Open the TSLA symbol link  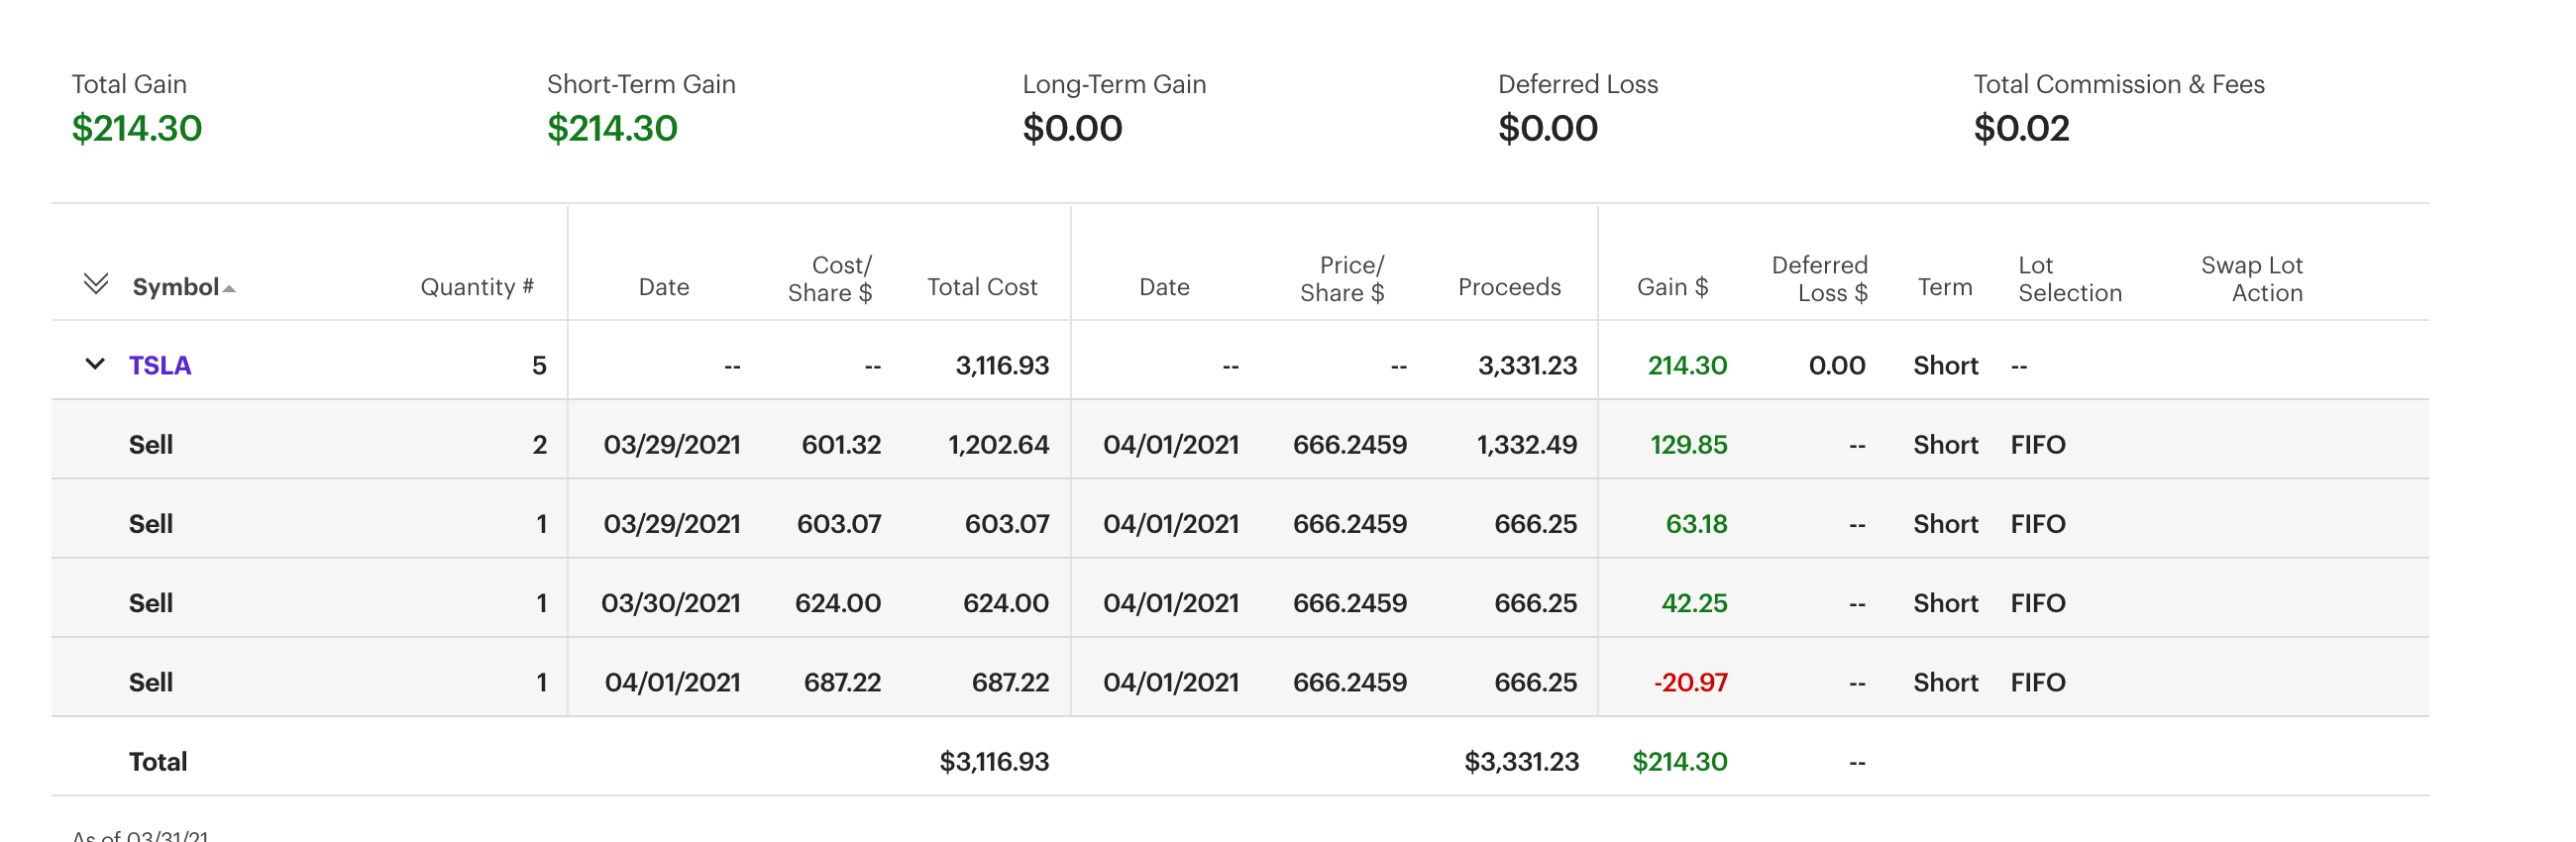tap(160, 365)
